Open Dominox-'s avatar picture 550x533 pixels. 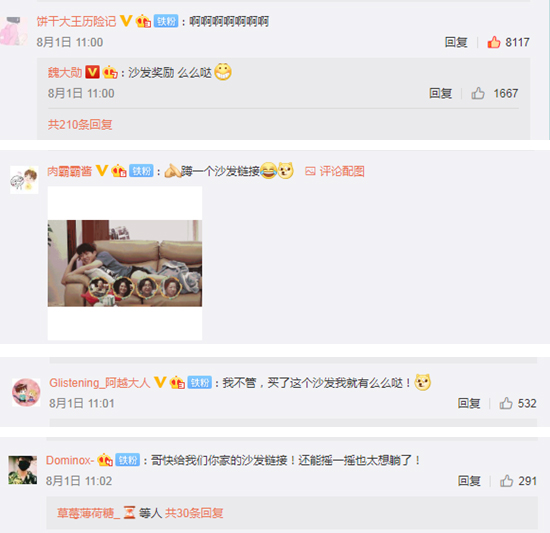[x=22, y=470]
